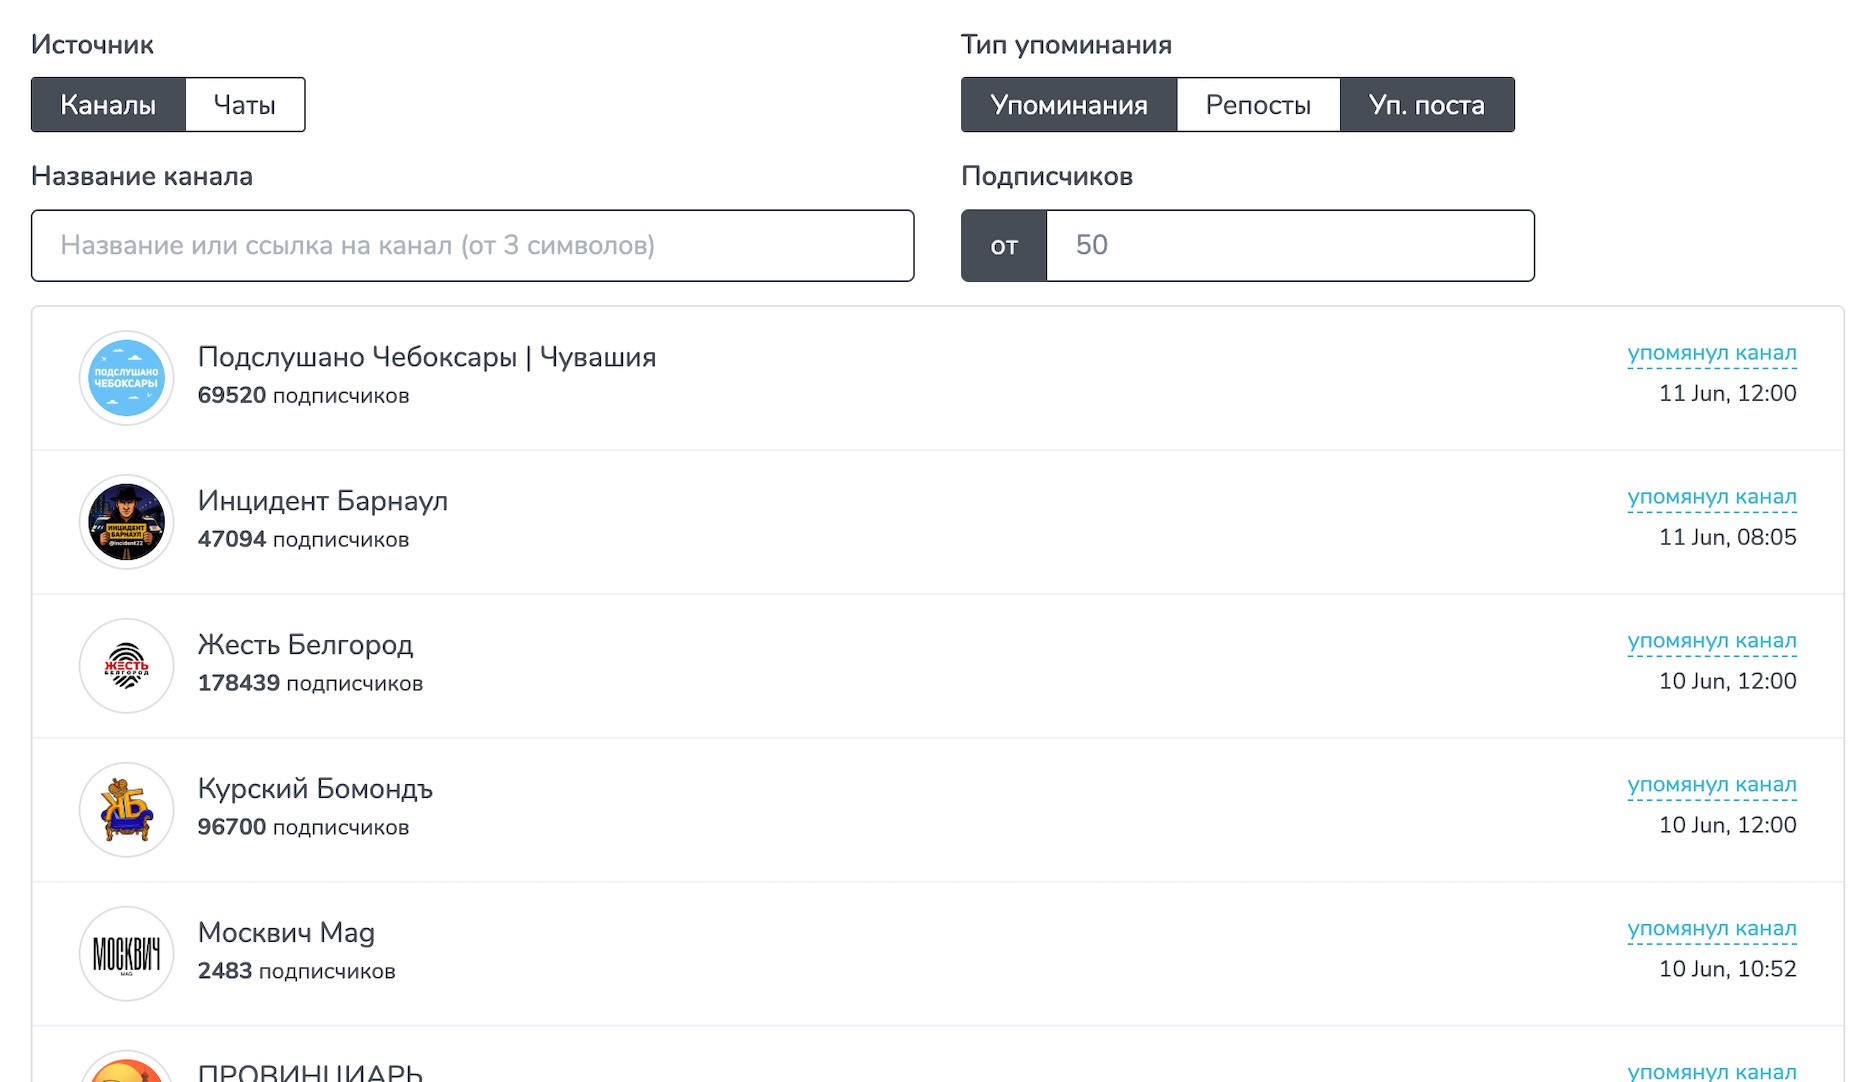
Task: Open the Инцидент Барнаул channel title
Action: [323, 501]
